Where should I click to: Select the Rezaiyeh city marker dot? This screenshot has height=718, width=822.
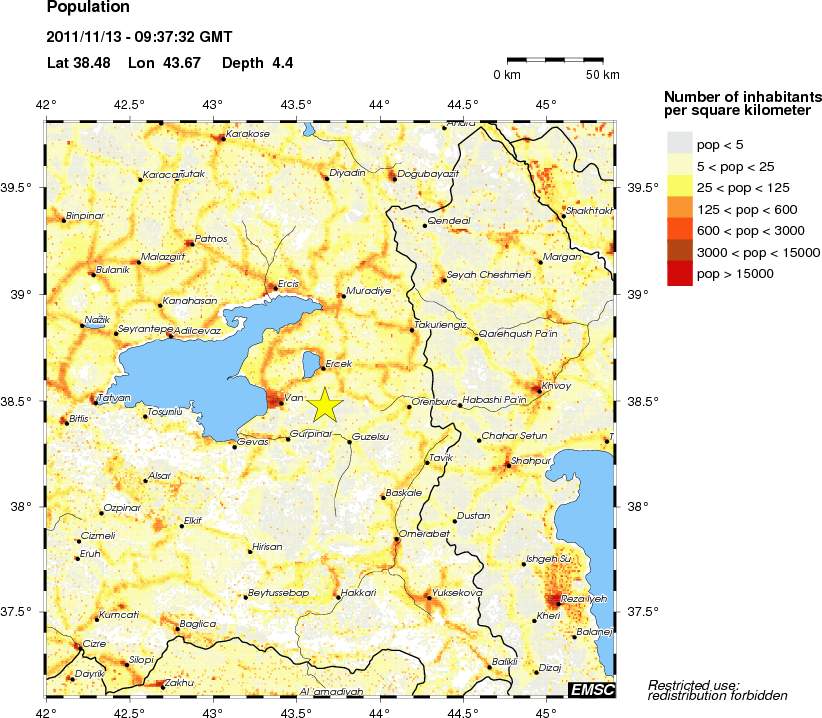[557, 600]
